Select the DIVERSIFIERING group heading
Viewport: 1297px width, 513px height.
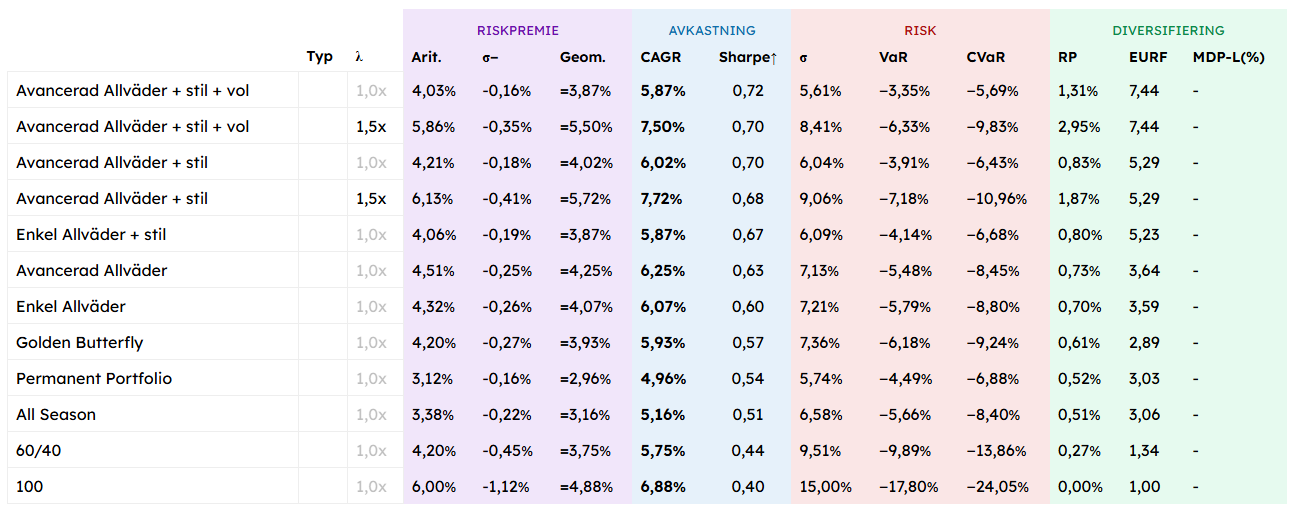(x=1168, y=30)
